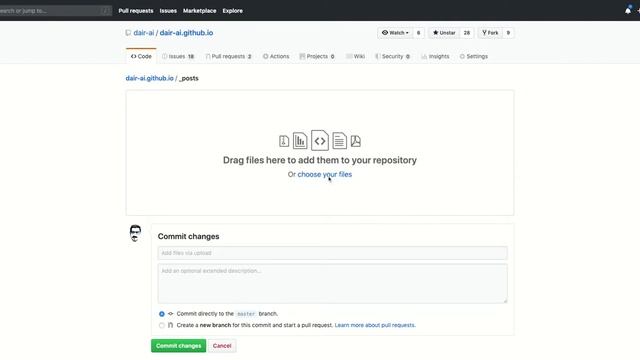This screenshot has width=640, height=360.
Task: Click the commit icon beside the master option
Action: 171,313
